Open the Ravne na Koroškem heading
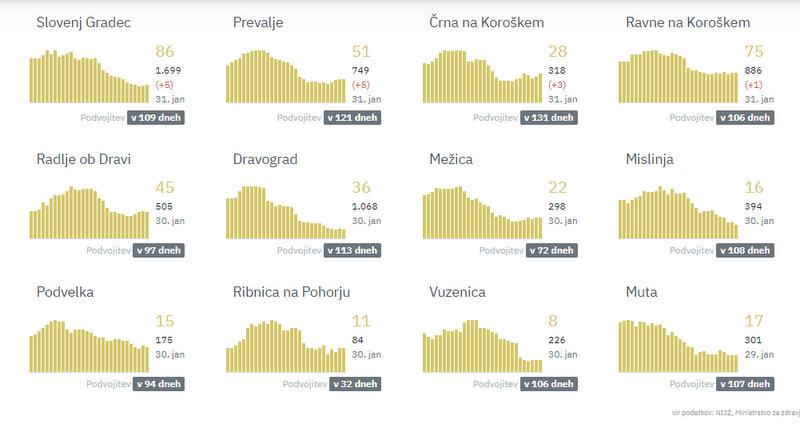800x432 pixels. click(x=686, y=22)
